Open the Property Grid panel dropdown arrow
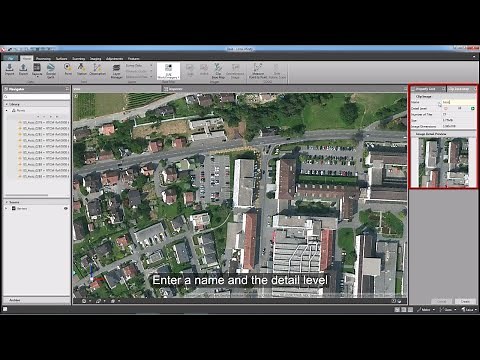This screenshot has height=360, width=480. [443, 89]
